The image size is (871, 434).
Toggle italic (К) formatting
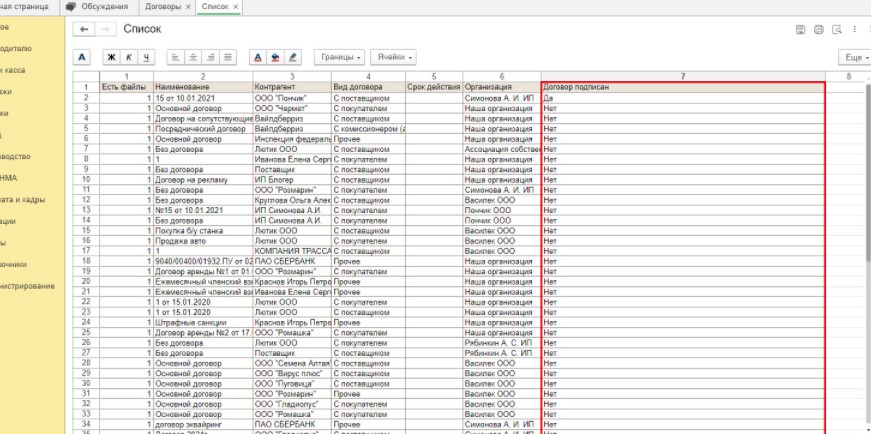point(129,57)
